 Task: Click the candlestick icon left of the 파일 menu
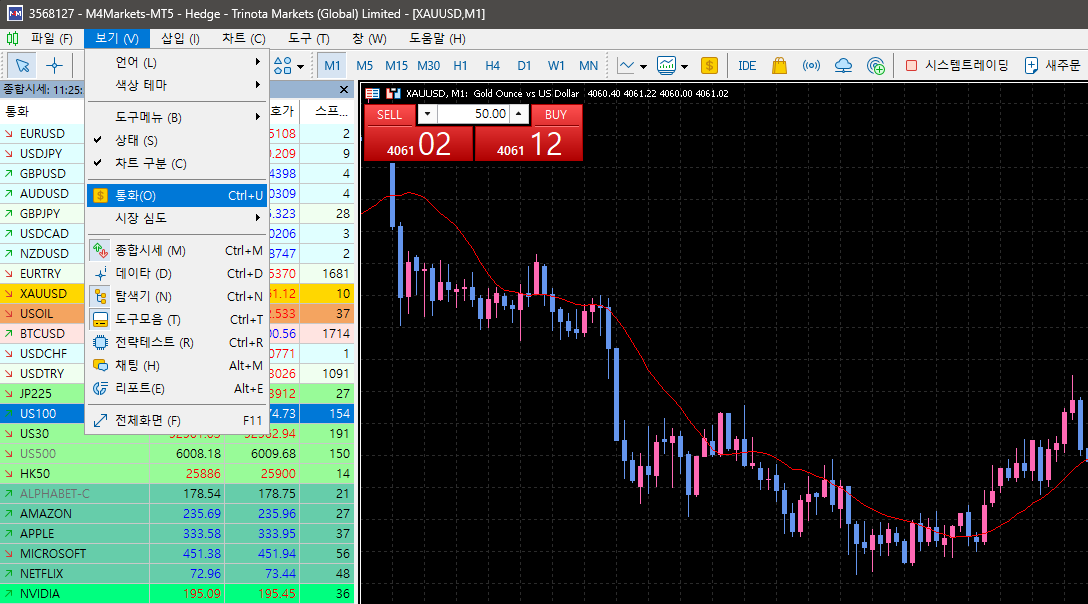12,38
